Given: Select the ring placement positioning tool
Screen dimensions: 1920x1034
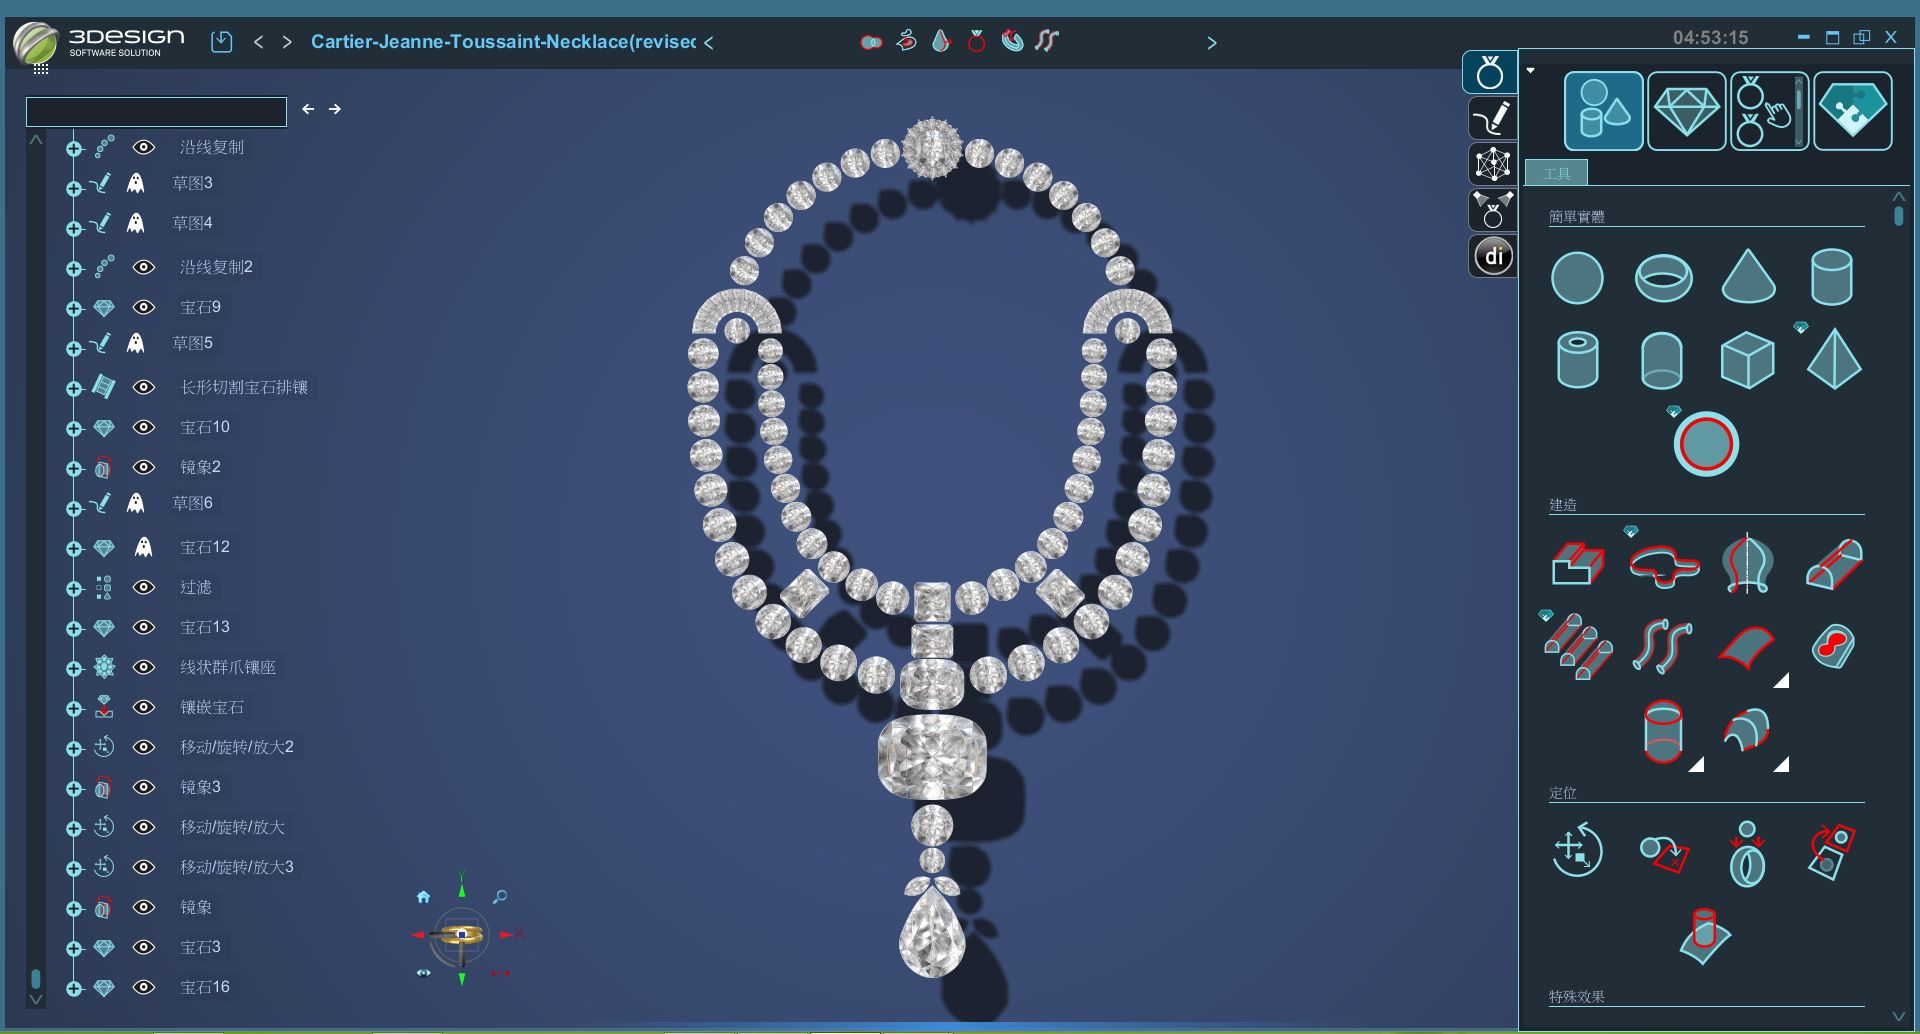Looking at the screenshot, I should pos(1747,854).
